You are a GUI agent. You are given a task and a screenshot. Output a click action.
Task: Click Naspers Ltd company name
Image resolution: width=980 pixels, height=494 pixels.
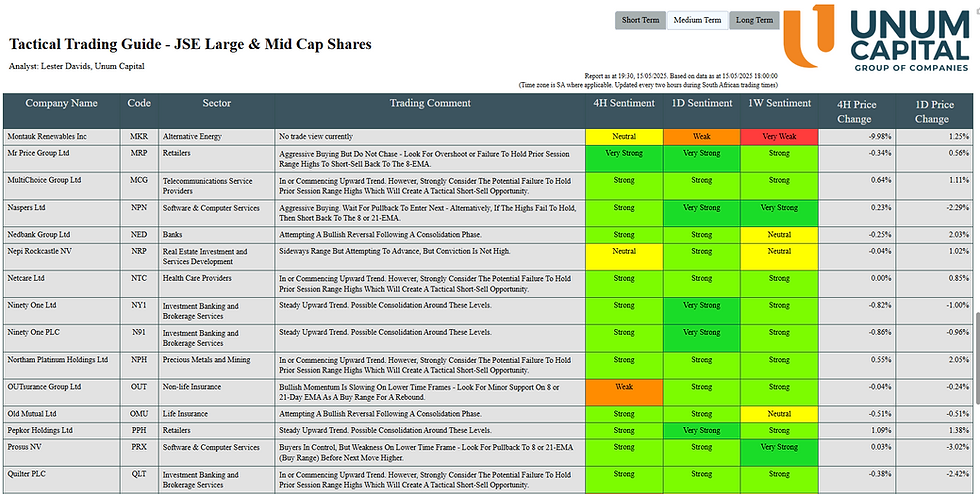(x=26, y=207)
